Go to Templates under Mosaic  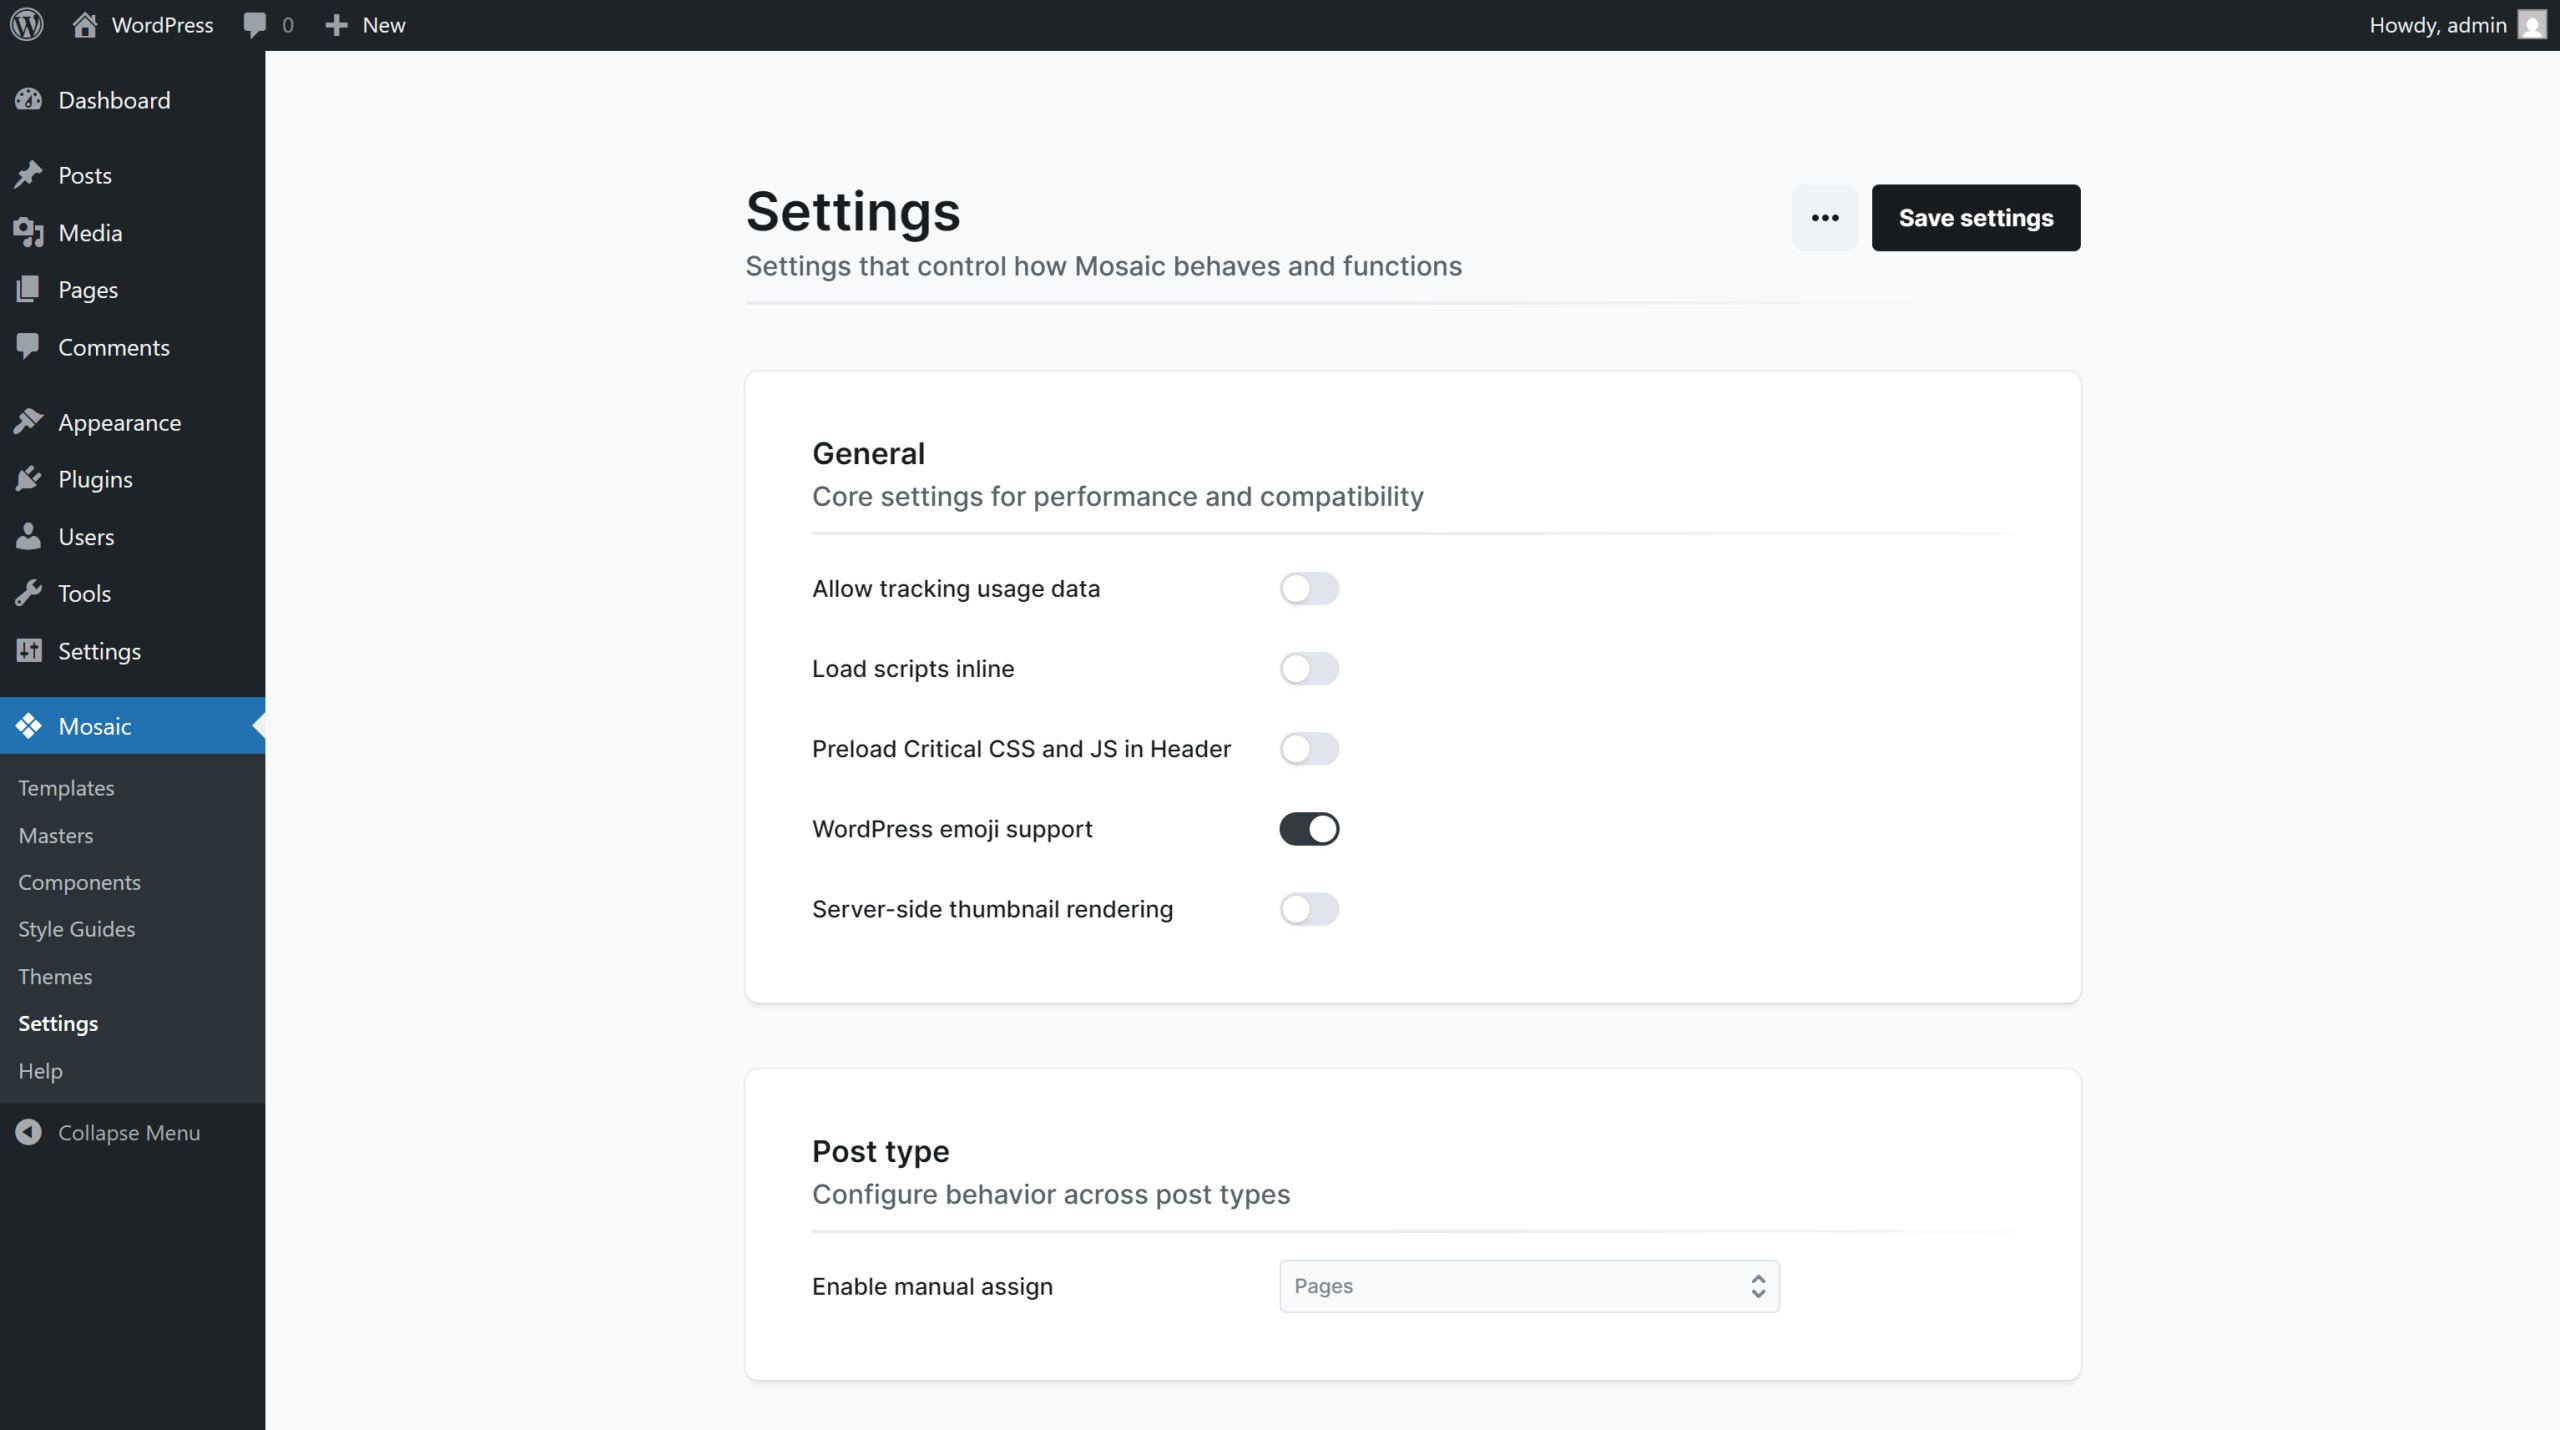pyautogui.click(x=66, y=788)
